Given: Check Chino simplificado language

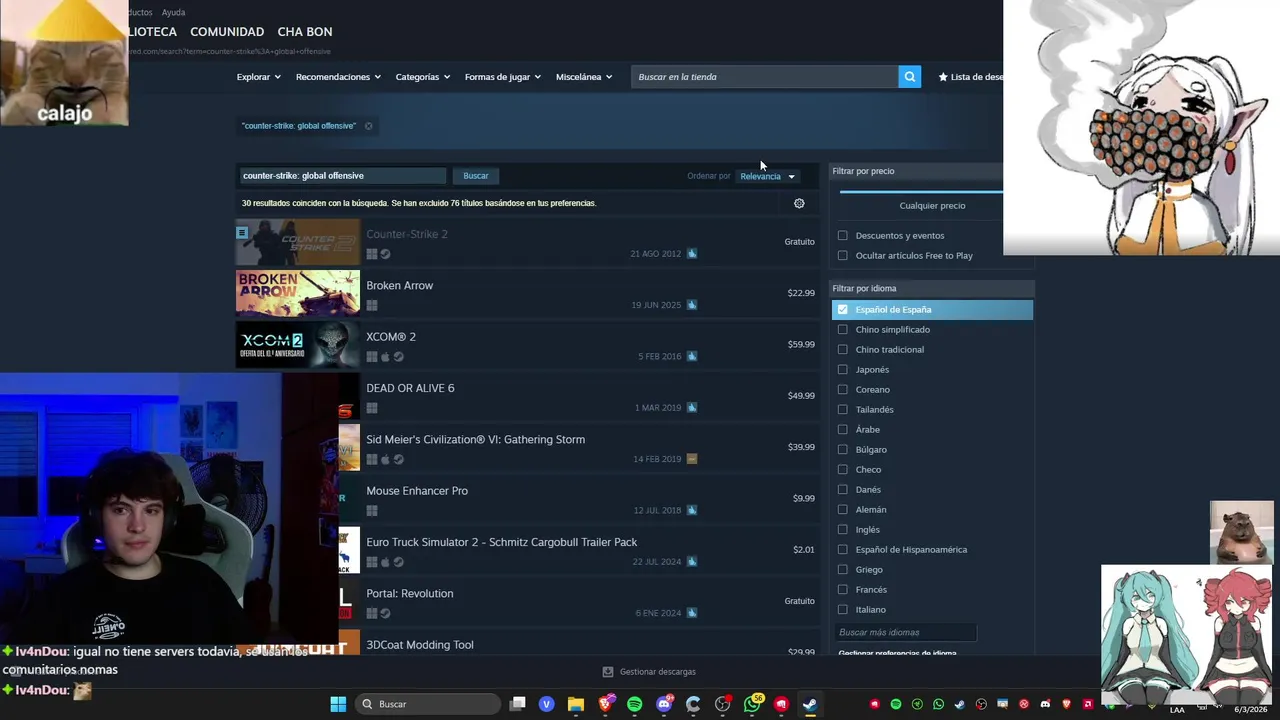Looking at the screenshot, I should tap(842, 330).
